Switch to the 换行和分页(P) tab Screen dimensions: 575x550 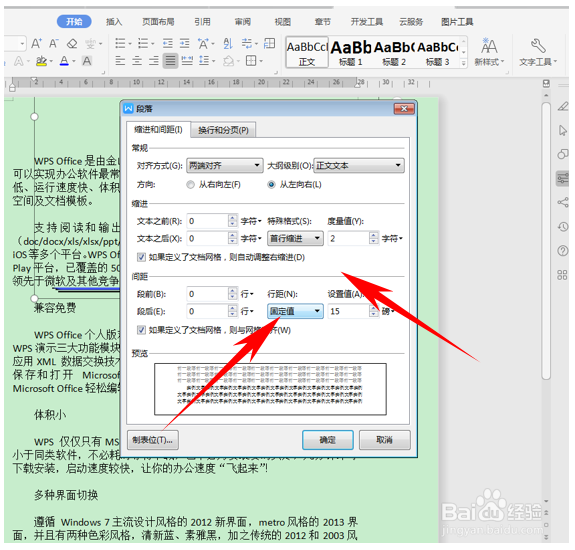point(223,130)
